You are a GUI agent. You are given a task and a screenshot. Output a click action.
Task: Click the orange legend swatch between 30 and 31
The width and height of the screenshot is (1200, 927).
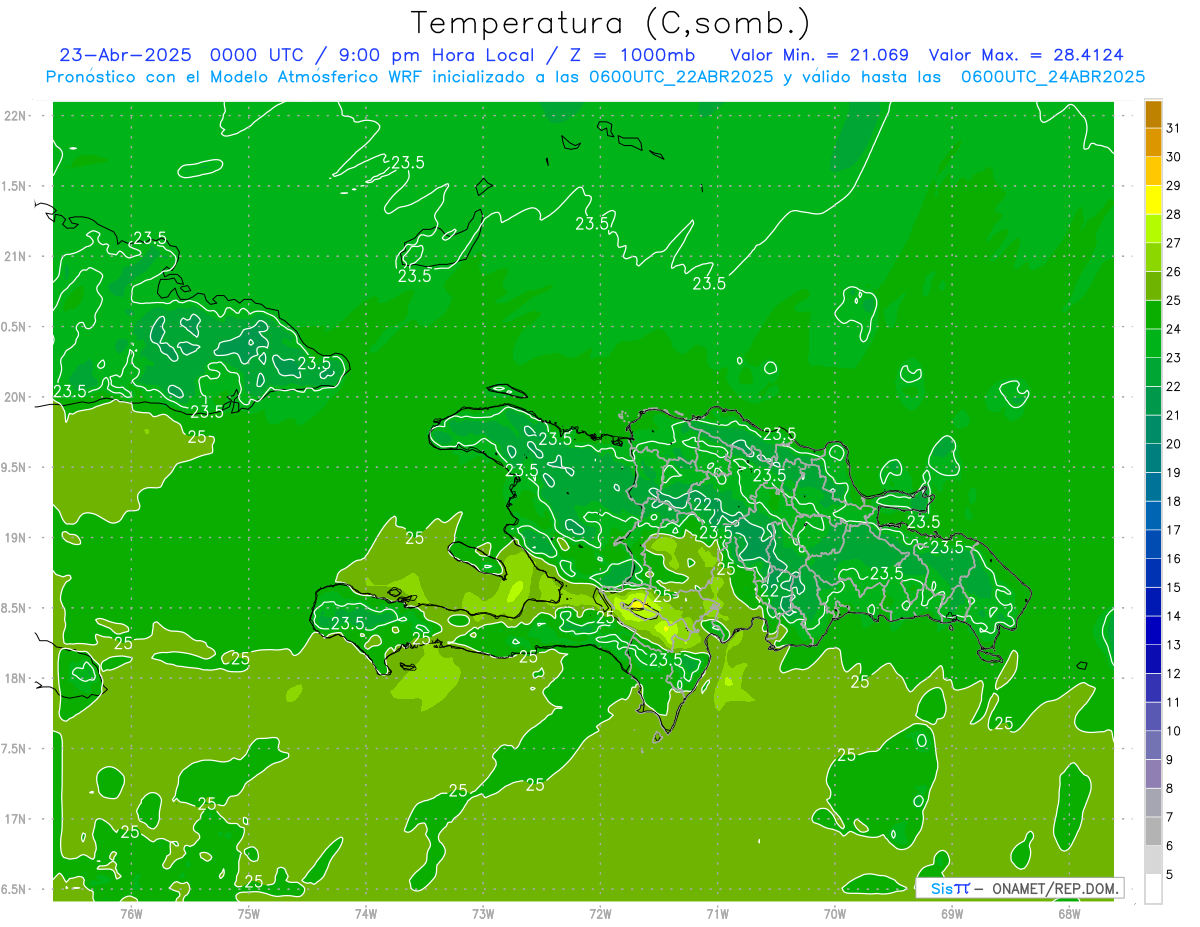(x=1153, y=142)
